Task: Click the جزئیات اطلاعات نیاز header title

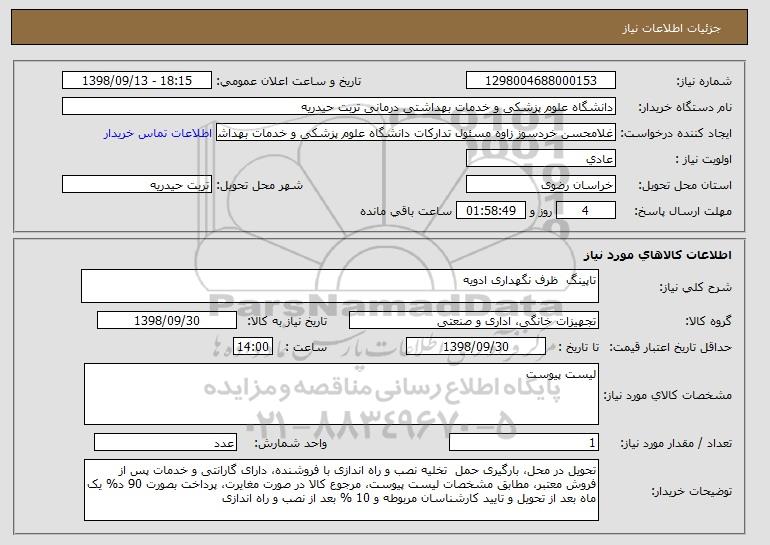Action: click(x=671, y=28)
